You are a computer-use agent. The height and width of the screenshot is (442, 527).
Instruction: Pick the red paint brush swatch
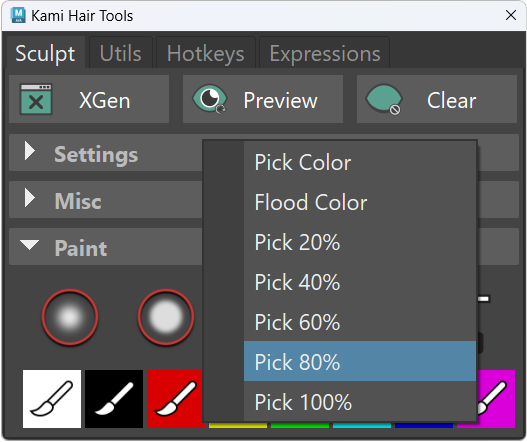[x=175, y=399]
